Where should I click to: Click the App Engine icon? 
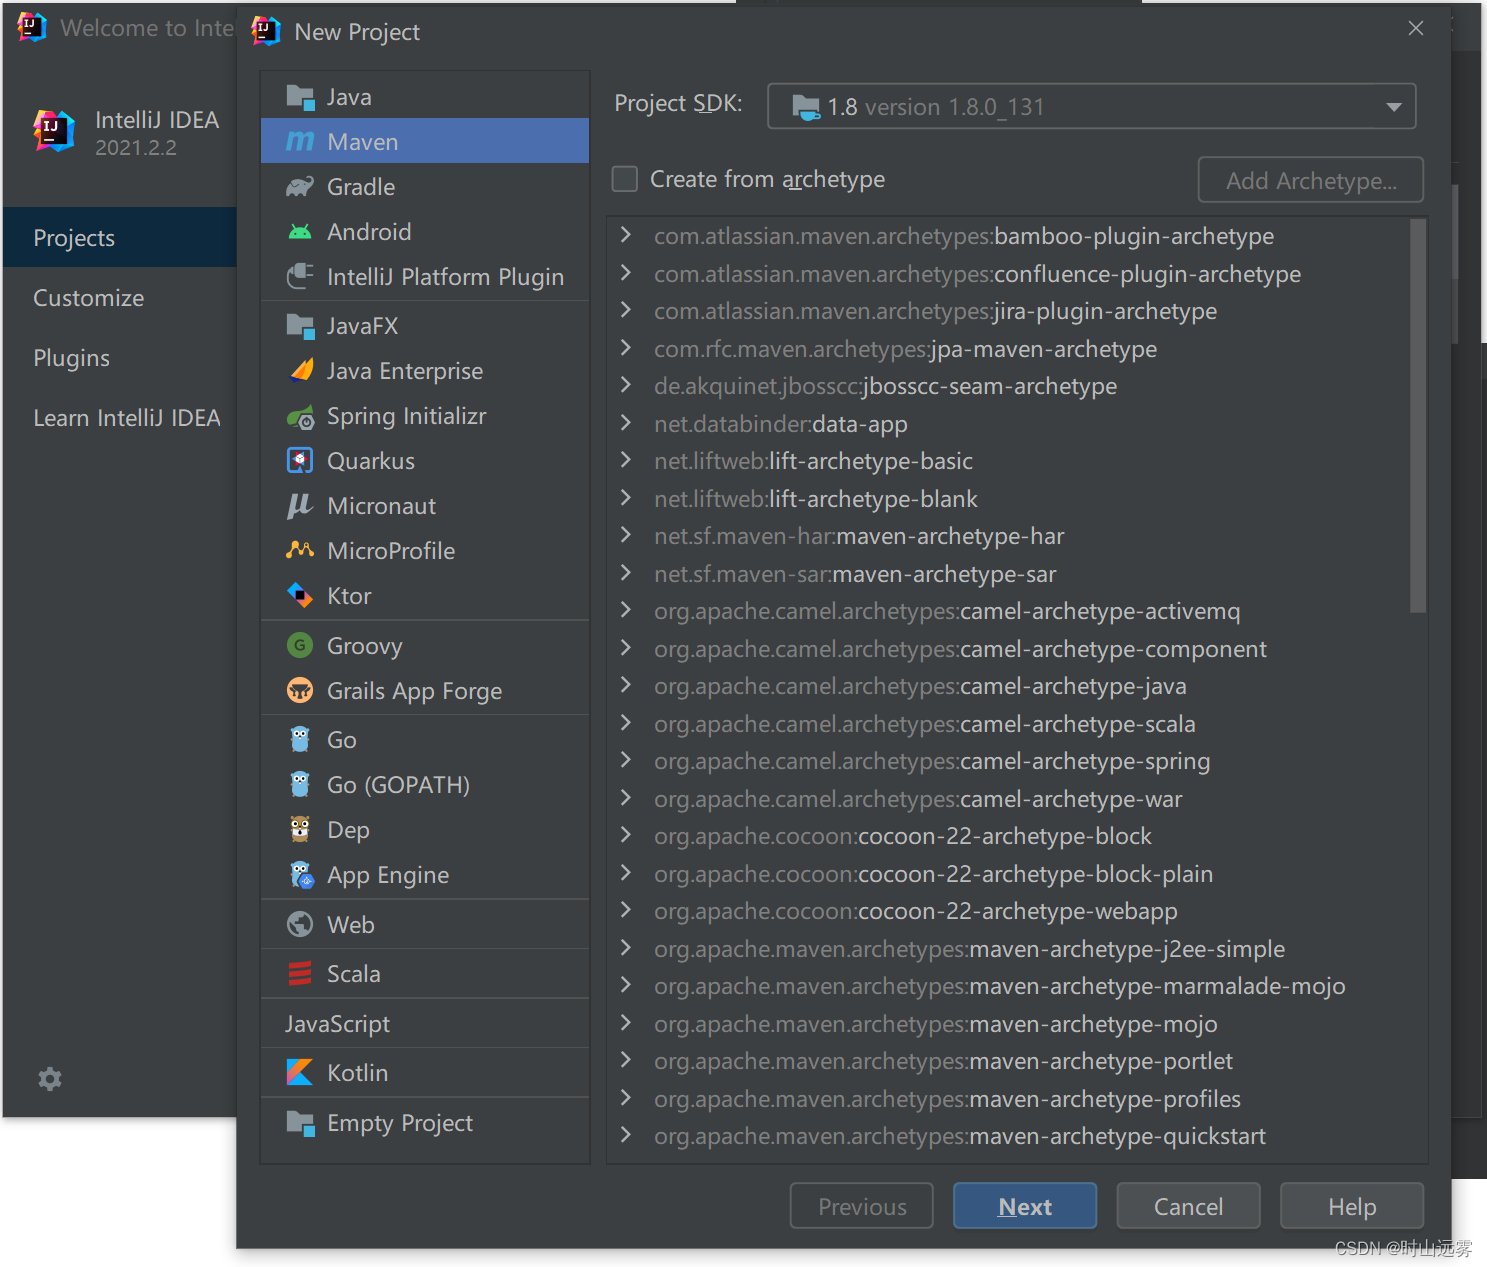pyautogui.click(x=300, y=875)
